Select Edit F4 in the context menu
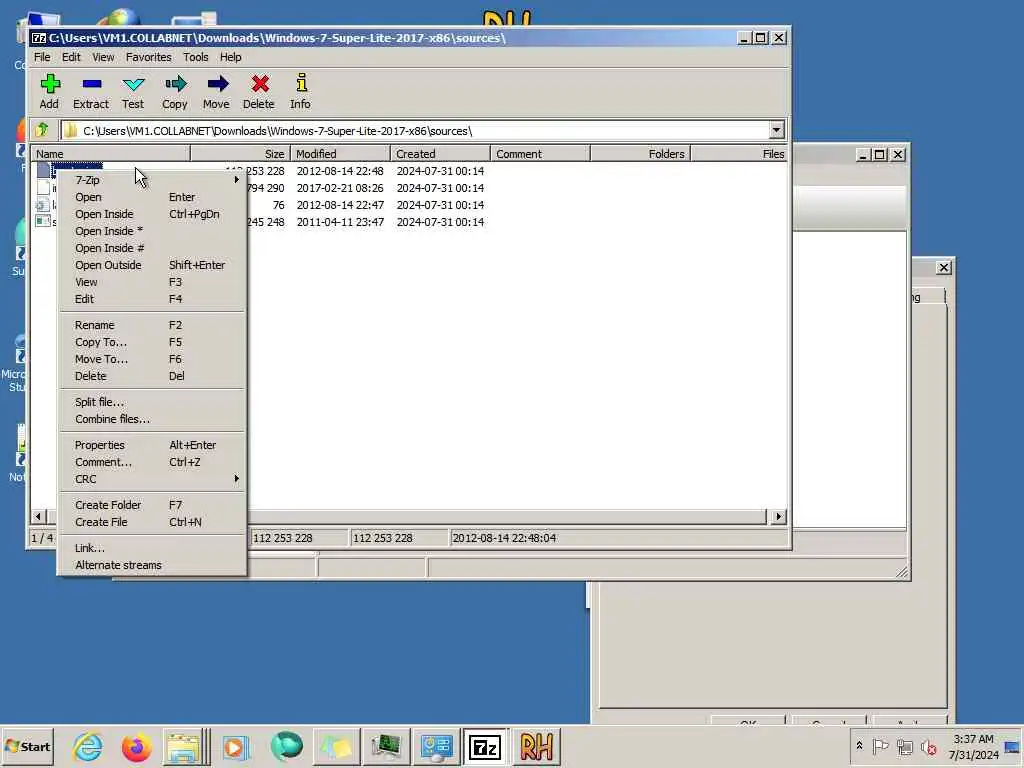The width and height of the screenshot is (1024, 768). (153, 298)
